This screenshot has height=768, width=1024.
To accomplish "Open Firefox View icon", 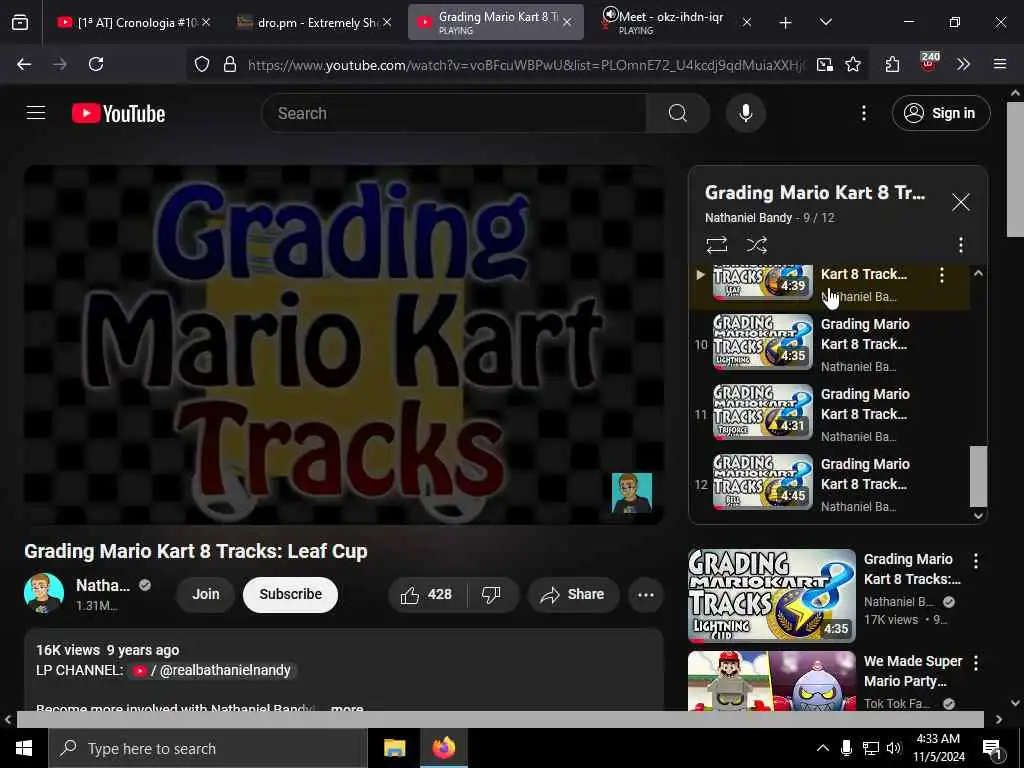I will pyautogui.click(x=20, y=22).
